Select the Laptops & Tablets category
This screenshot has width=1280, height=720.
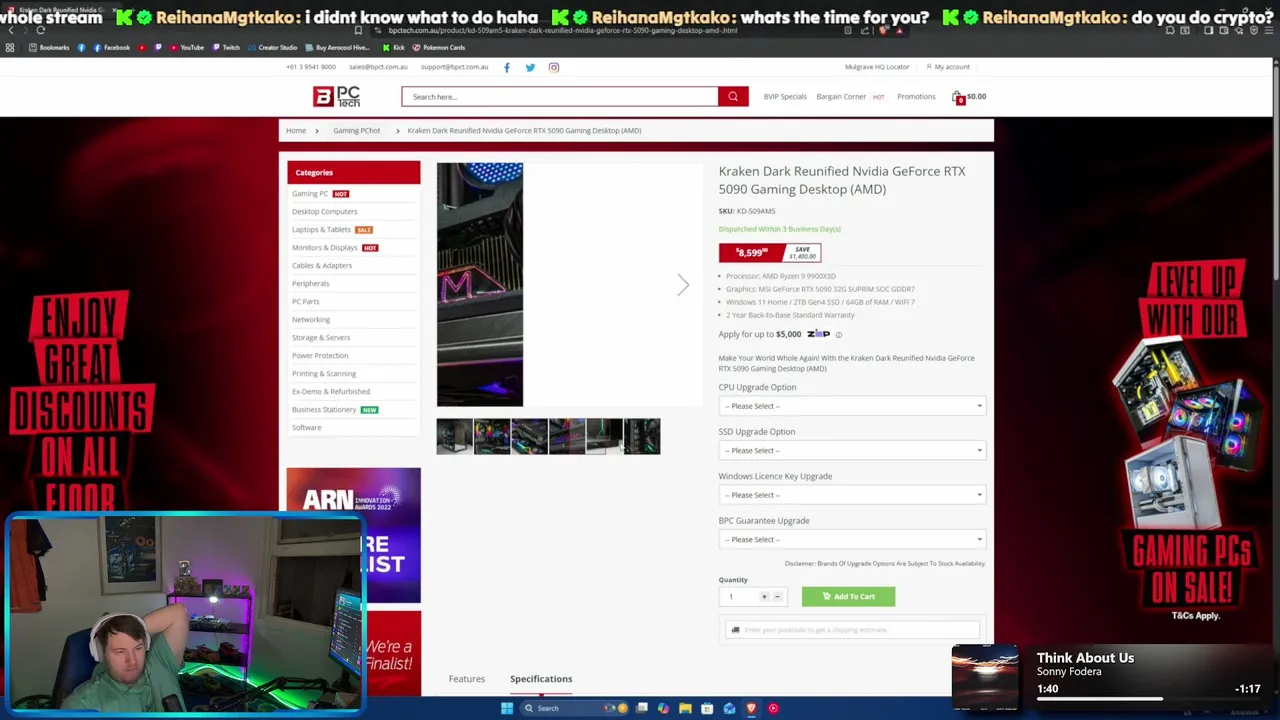pos(321,230)
